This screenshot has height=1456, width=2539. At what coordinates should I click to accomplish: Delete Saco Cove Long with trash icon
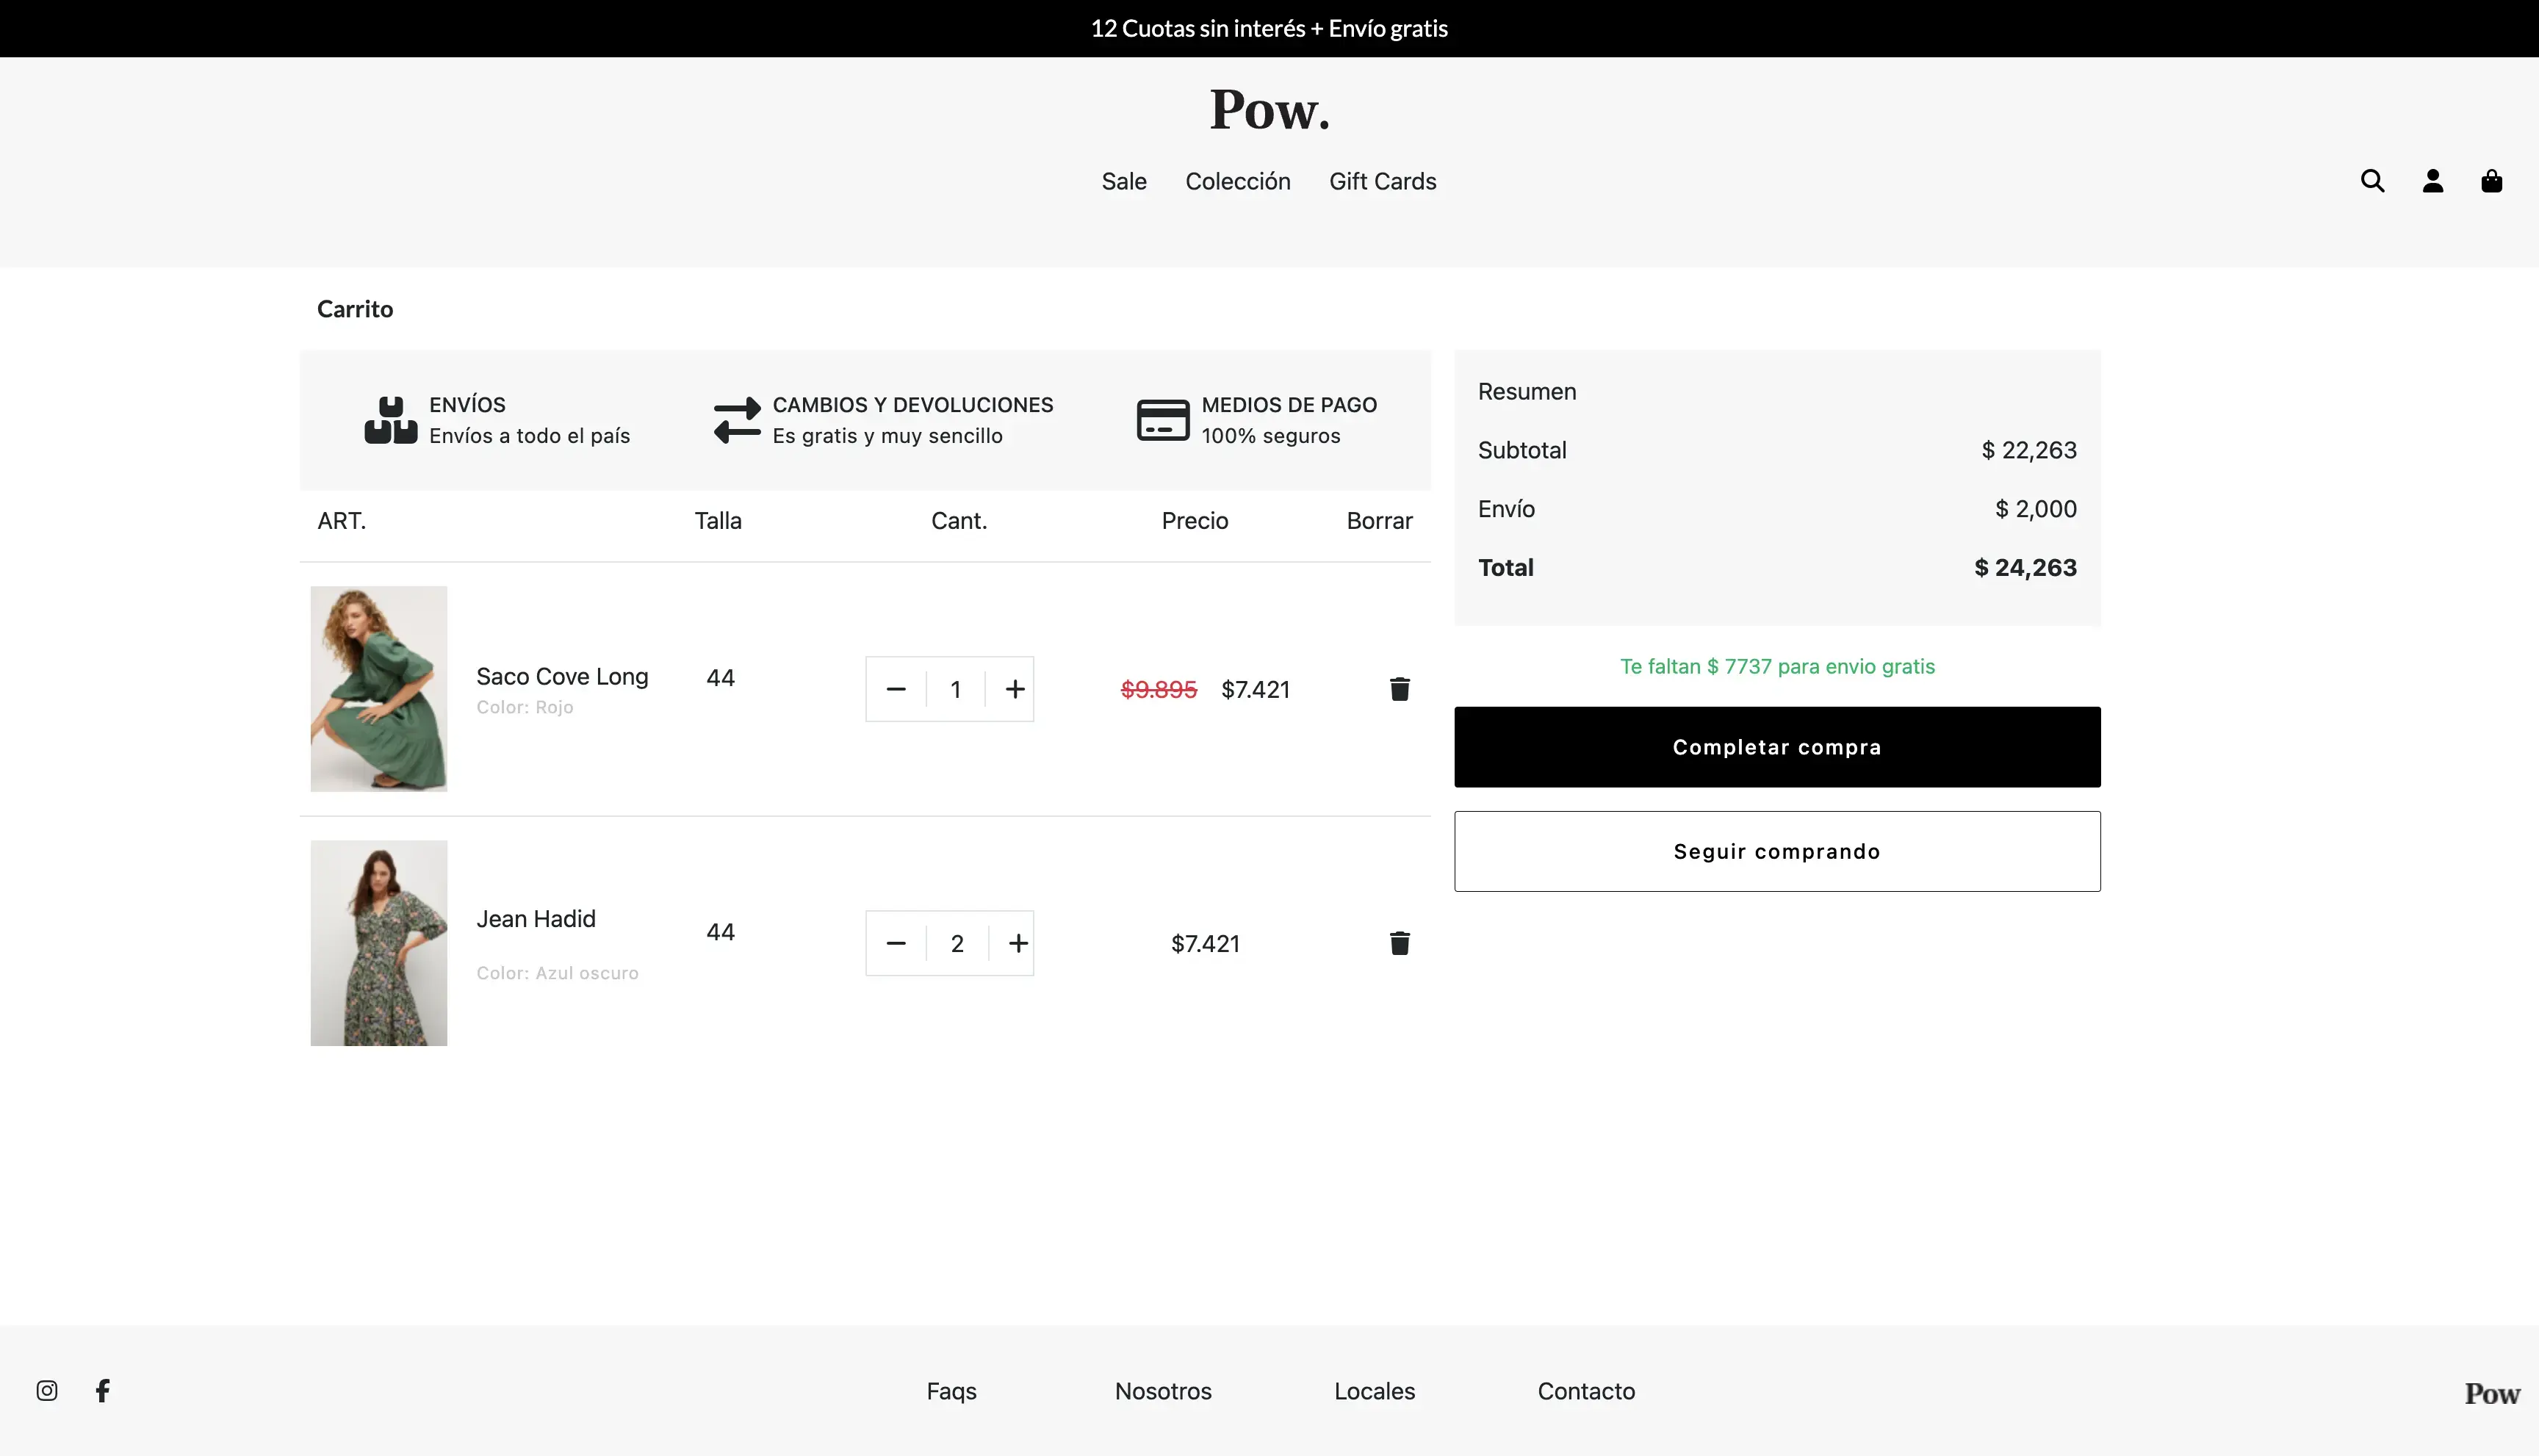(1399, 688)
